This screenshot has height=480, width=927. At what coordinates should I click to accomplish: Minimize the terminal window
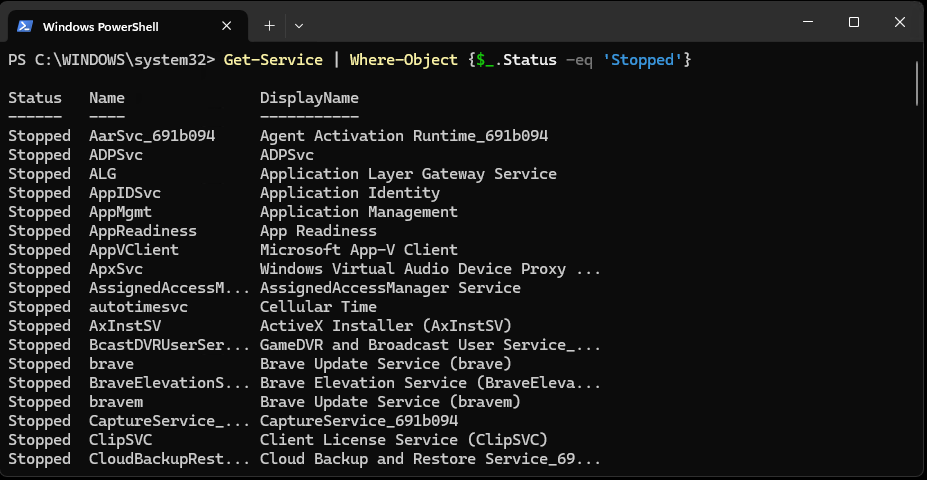click(809, 22)
